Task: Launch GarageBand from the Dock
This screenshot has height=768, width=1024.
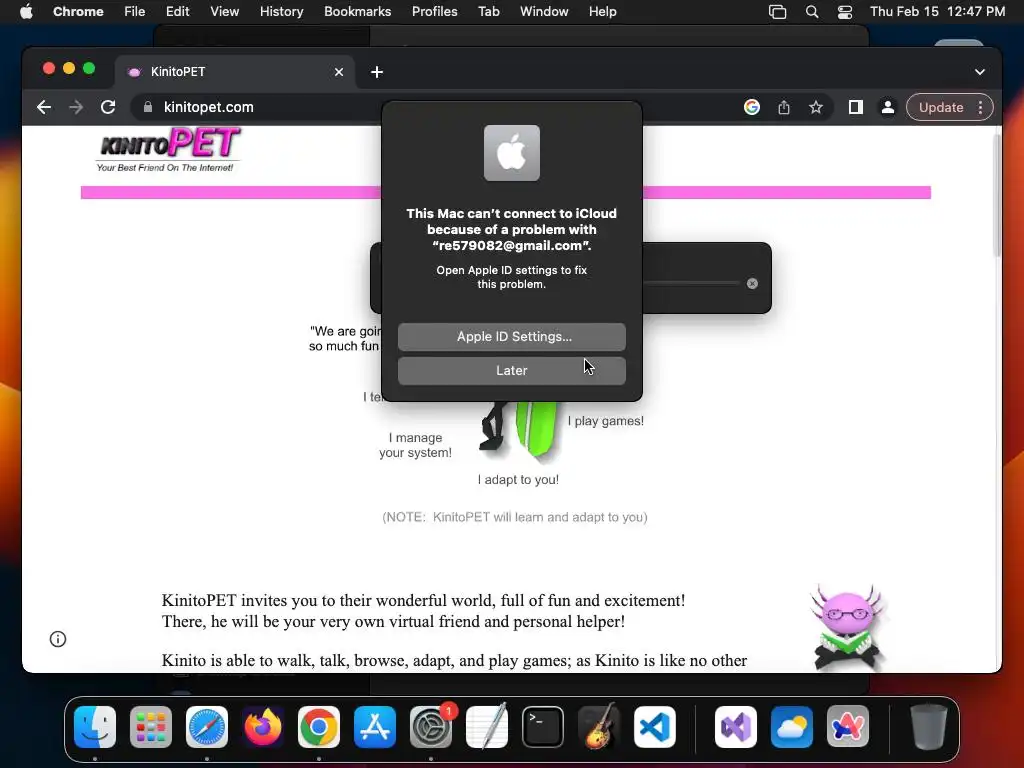Action: coord(599,727)
